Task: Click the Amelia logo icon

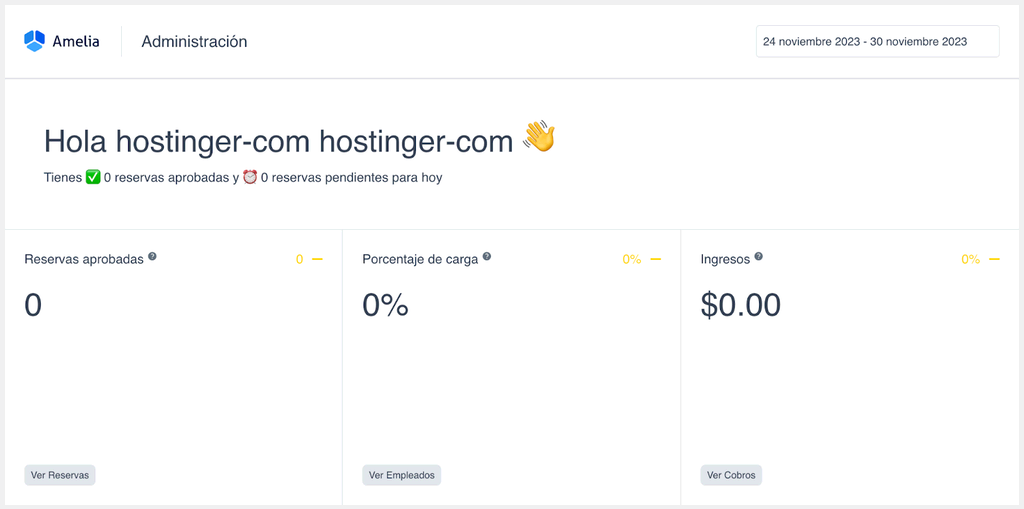Action: (35, 41)
